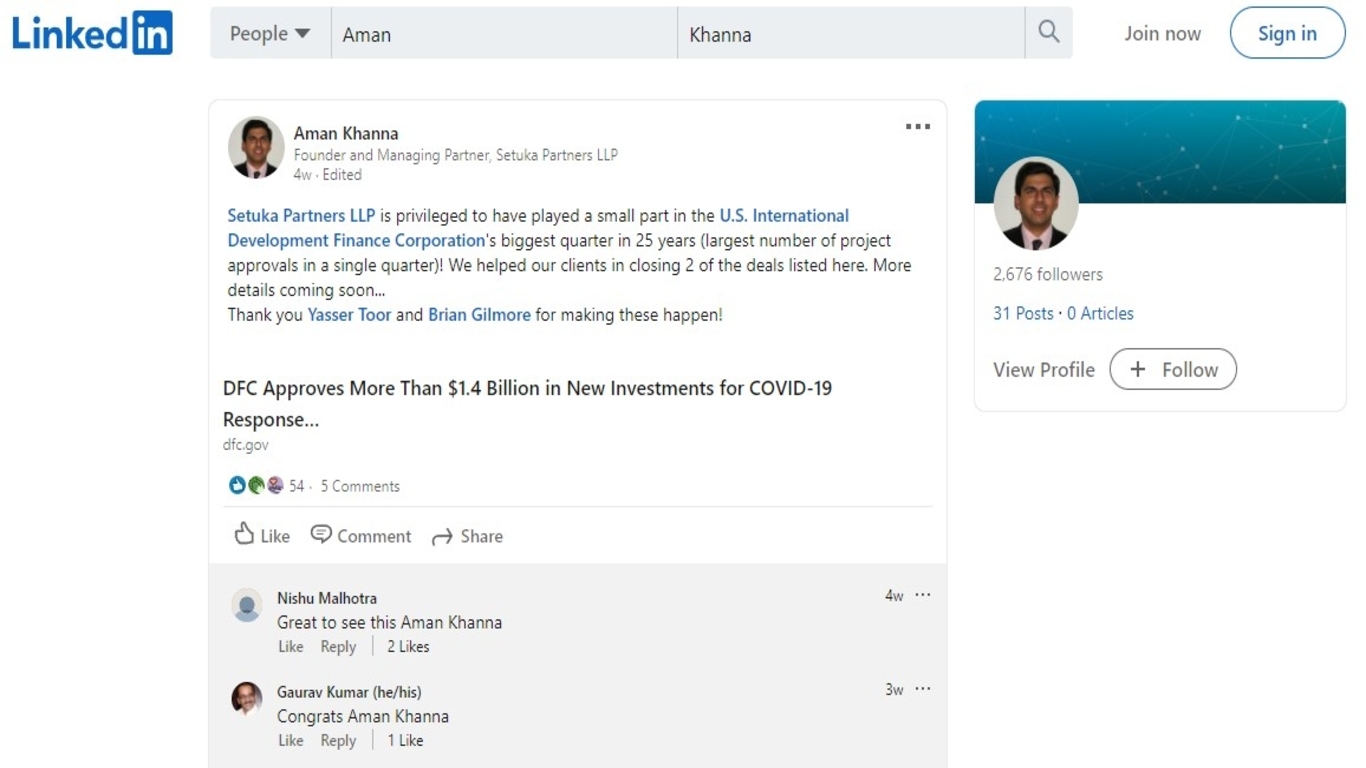Open the 31 Posts link
The width and height of the screenshot is (1366, 768).
(1023, 313)
